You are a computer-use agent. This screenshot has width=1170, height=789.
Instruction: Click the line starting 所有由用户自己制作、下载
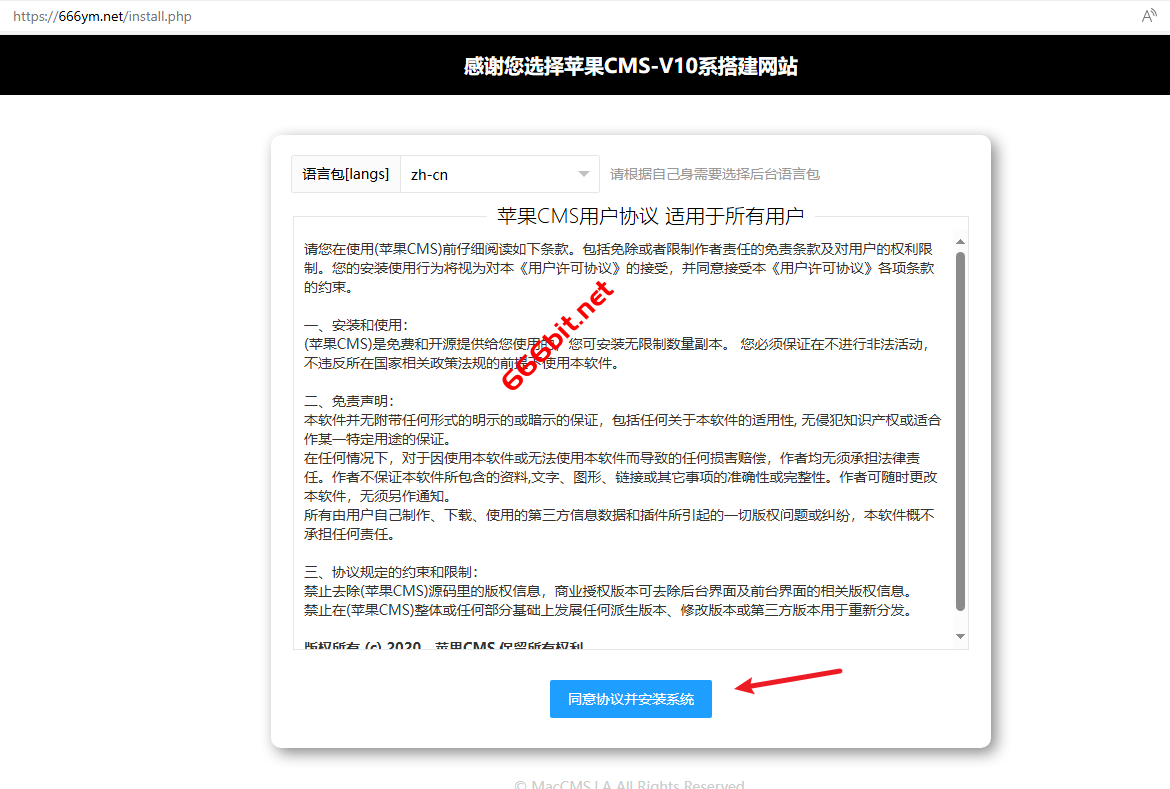coord(619,515)
